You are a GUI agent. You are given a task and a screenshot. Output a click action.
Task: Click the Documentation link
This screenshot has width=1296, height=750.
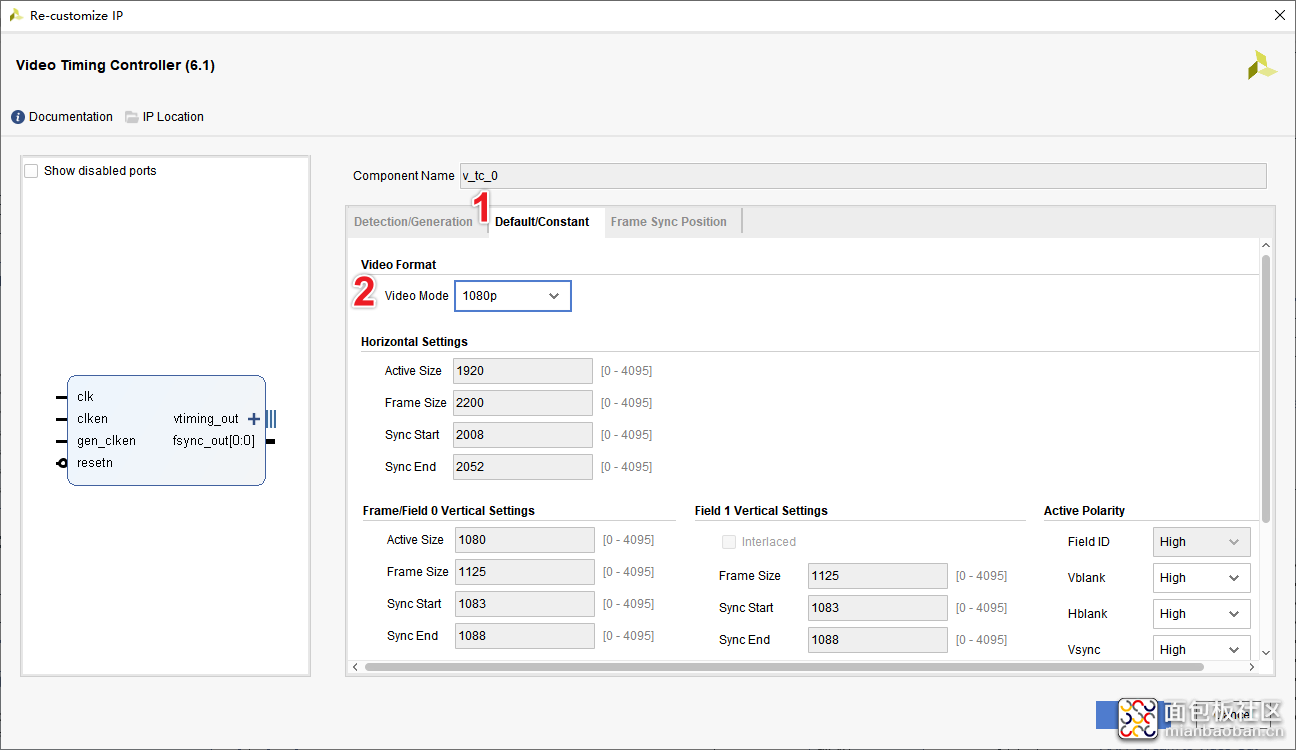click(x=71, y=117)
